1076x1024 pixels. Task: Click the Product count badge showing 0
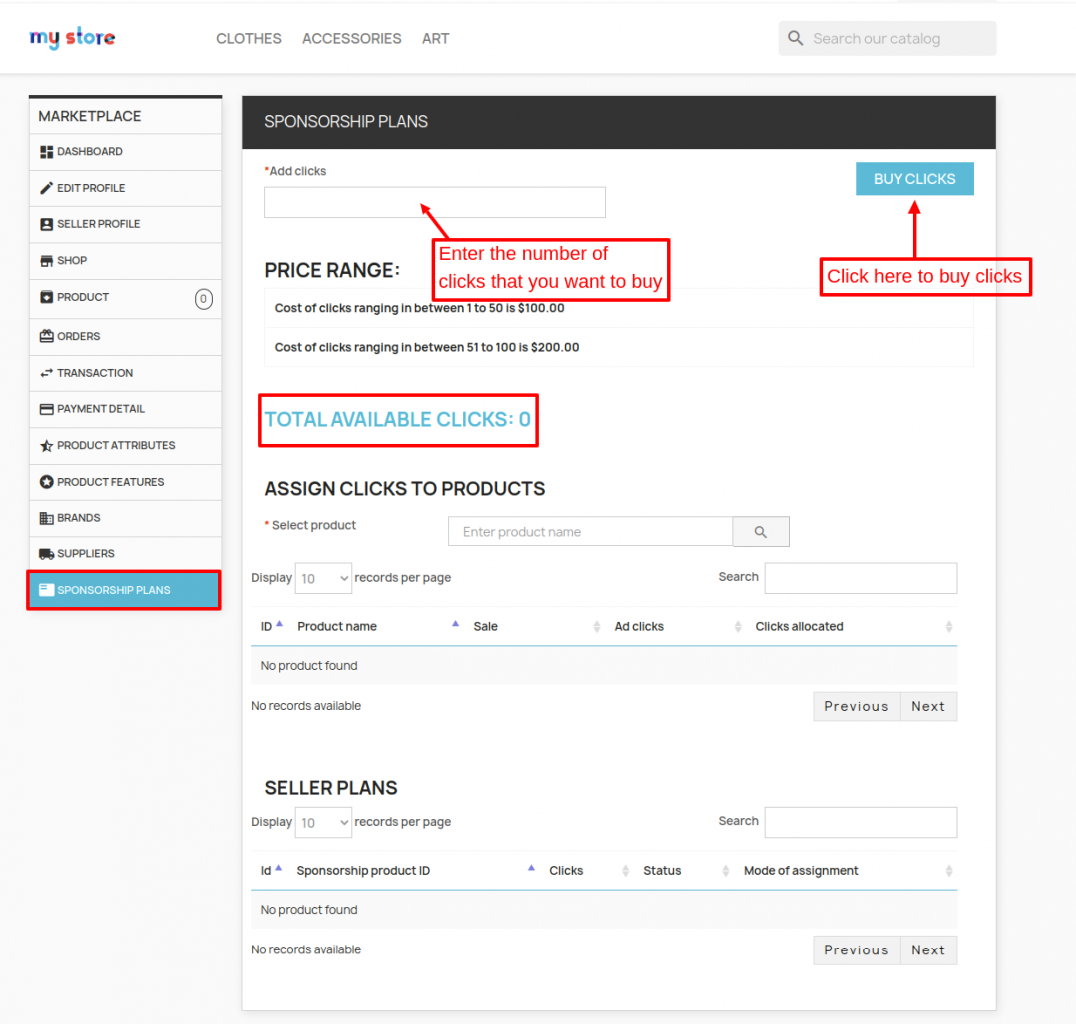[203, 299]
